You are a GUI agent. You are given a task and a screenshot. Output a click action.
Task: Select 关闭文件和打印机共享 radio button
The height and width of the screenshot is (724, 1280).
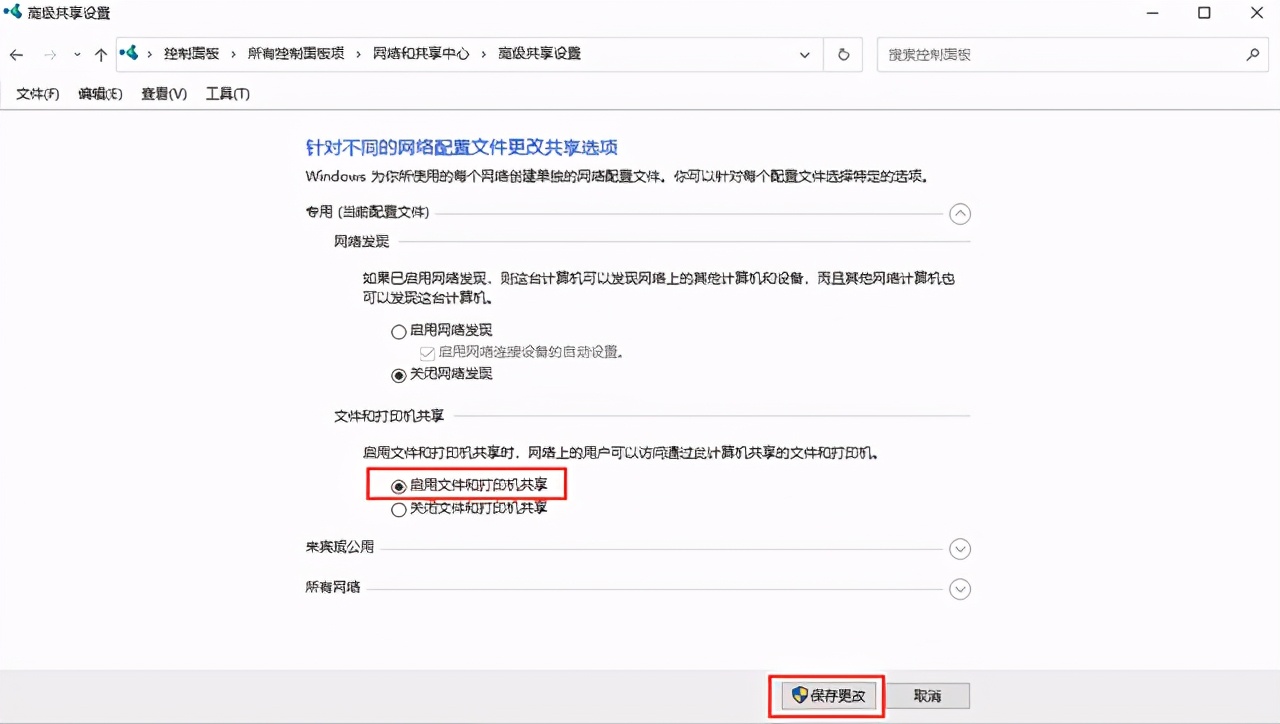pyautogui.click(x=399, y=509)
